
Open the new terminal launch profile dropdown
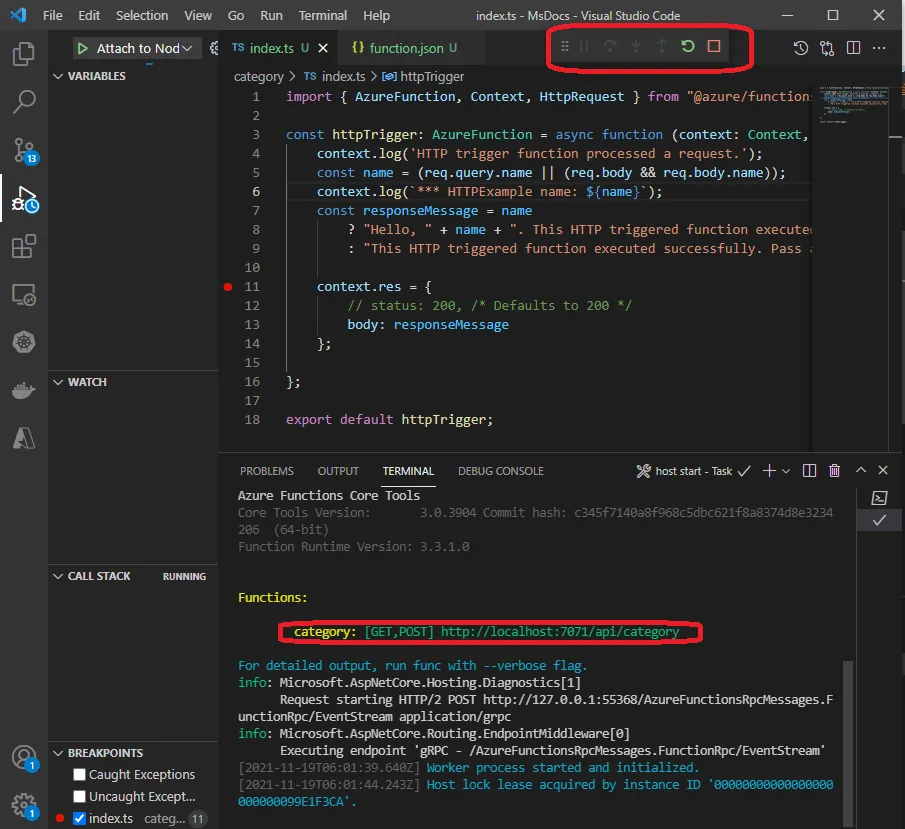tap(786, 471)
